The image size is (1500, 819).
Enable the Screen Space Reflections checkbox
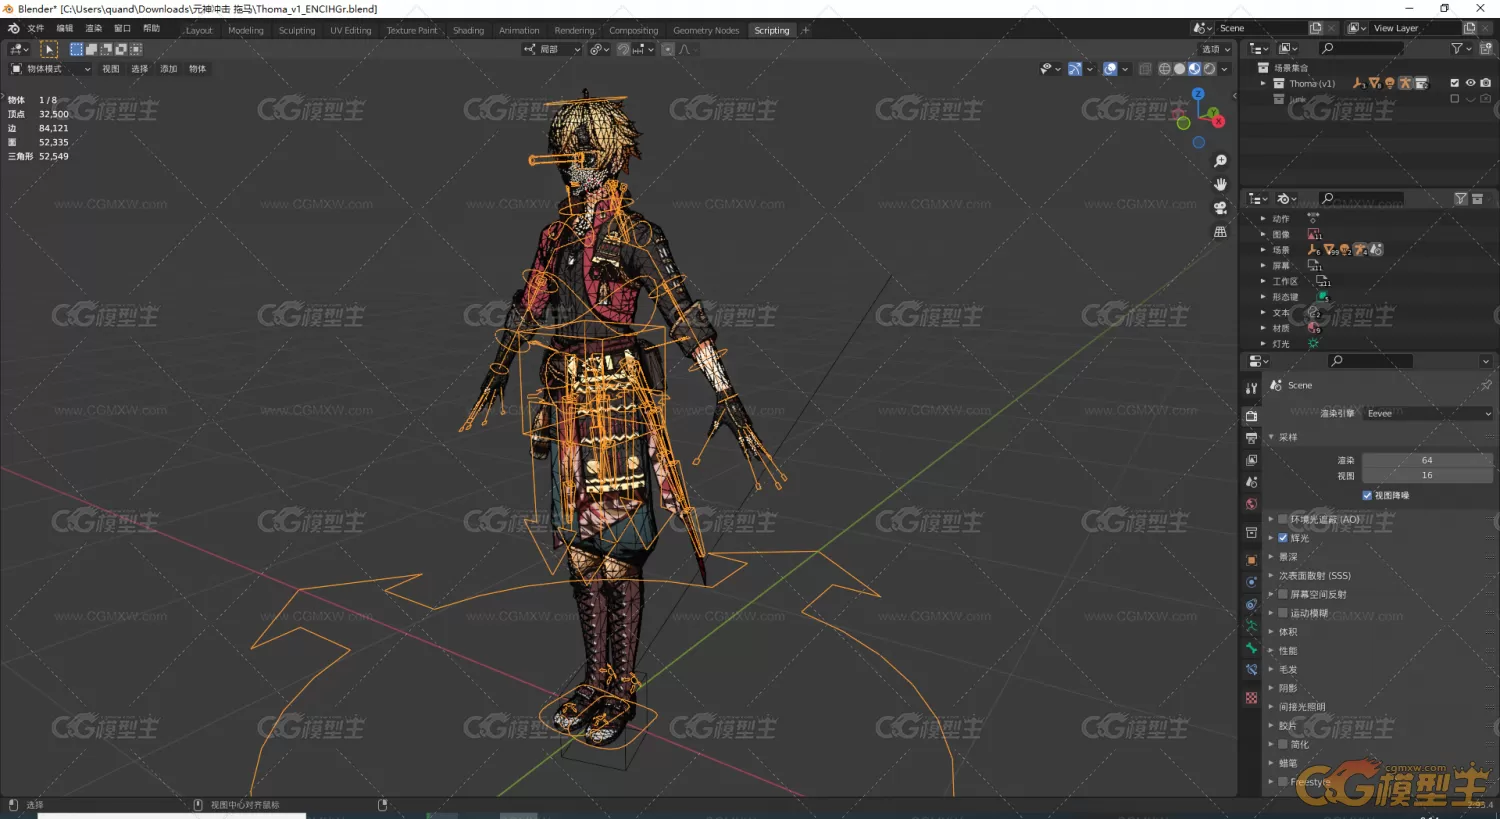click(1283, 594)
